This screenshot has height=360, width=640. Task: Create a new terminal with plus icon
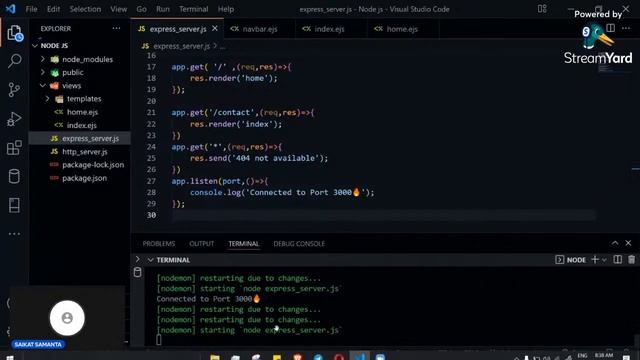pyautogui.click(x=595, y=260)
